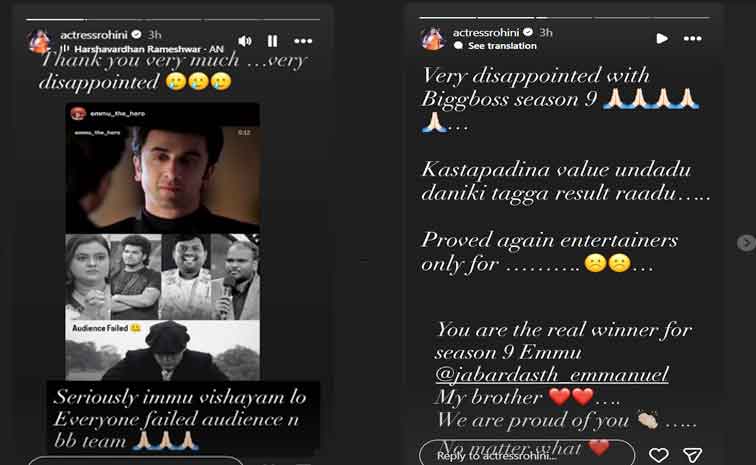Viewport: 756px width, 465px height.
Task: Click Reply to actressrohini field
Action: [527, 455]
